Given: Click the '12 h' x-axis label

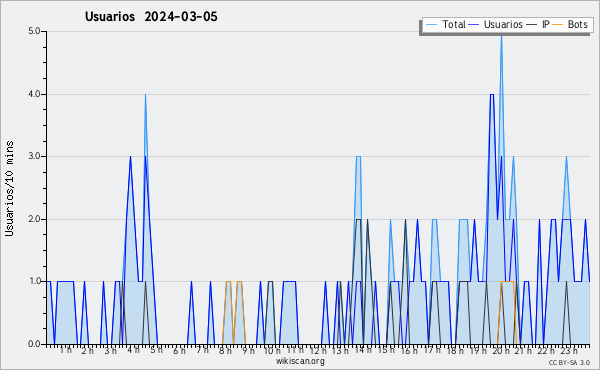Looking at the screenshot, I should 318,351.
